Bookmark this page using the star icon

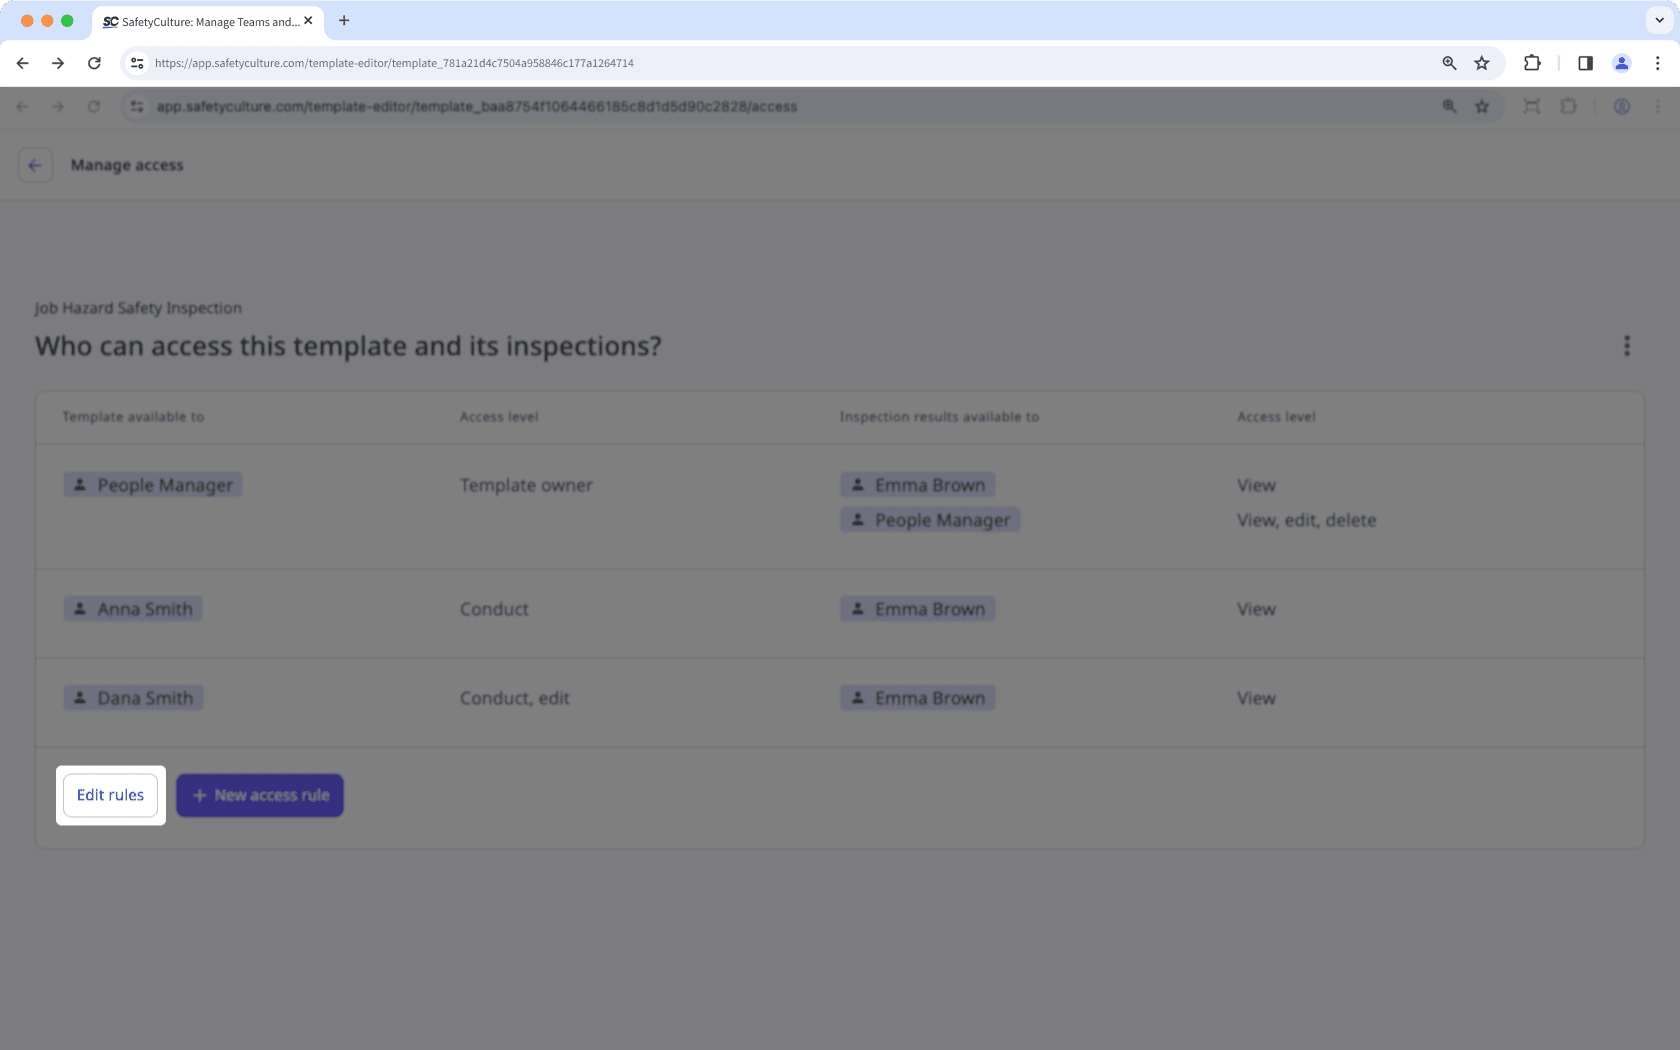pos(1482,63)
